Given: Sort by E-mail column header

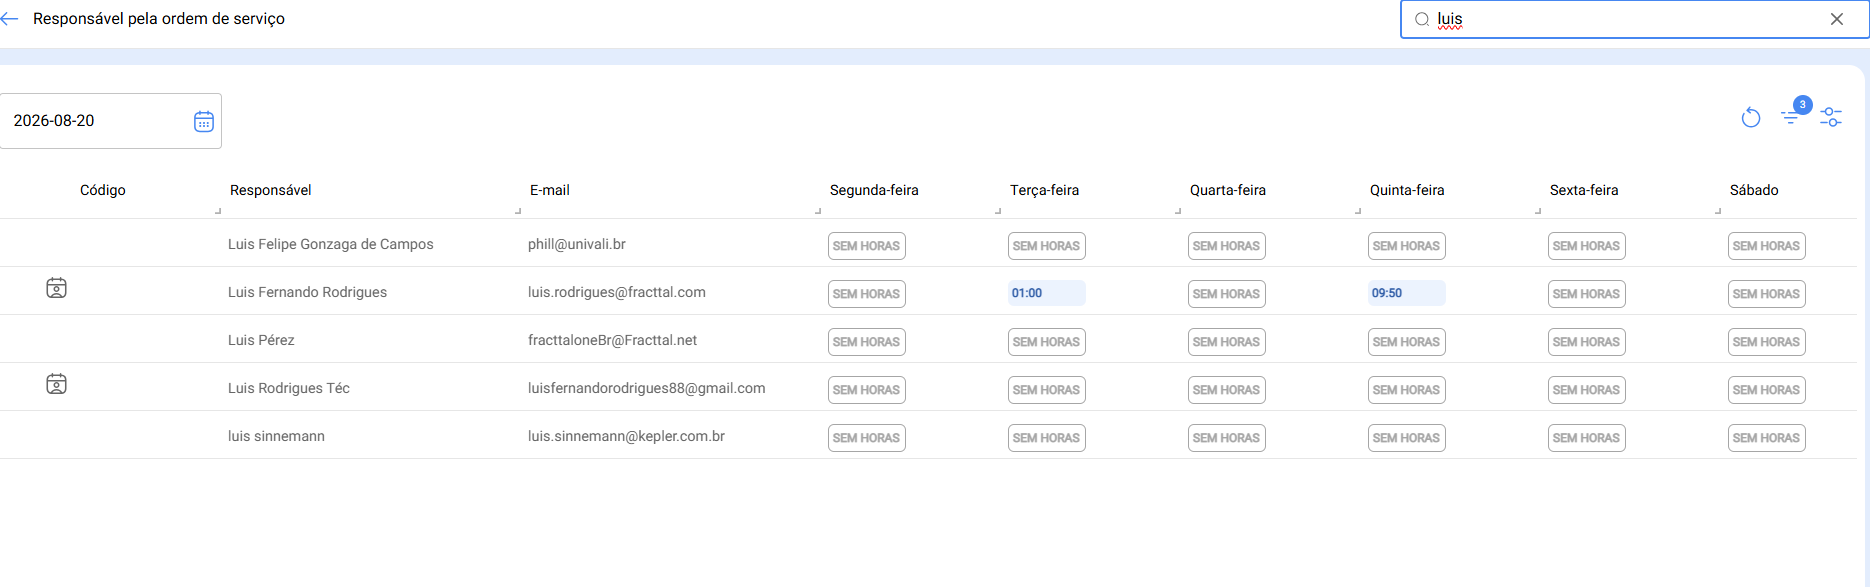Looking at the screenshot, I should [x=550, y=190].
